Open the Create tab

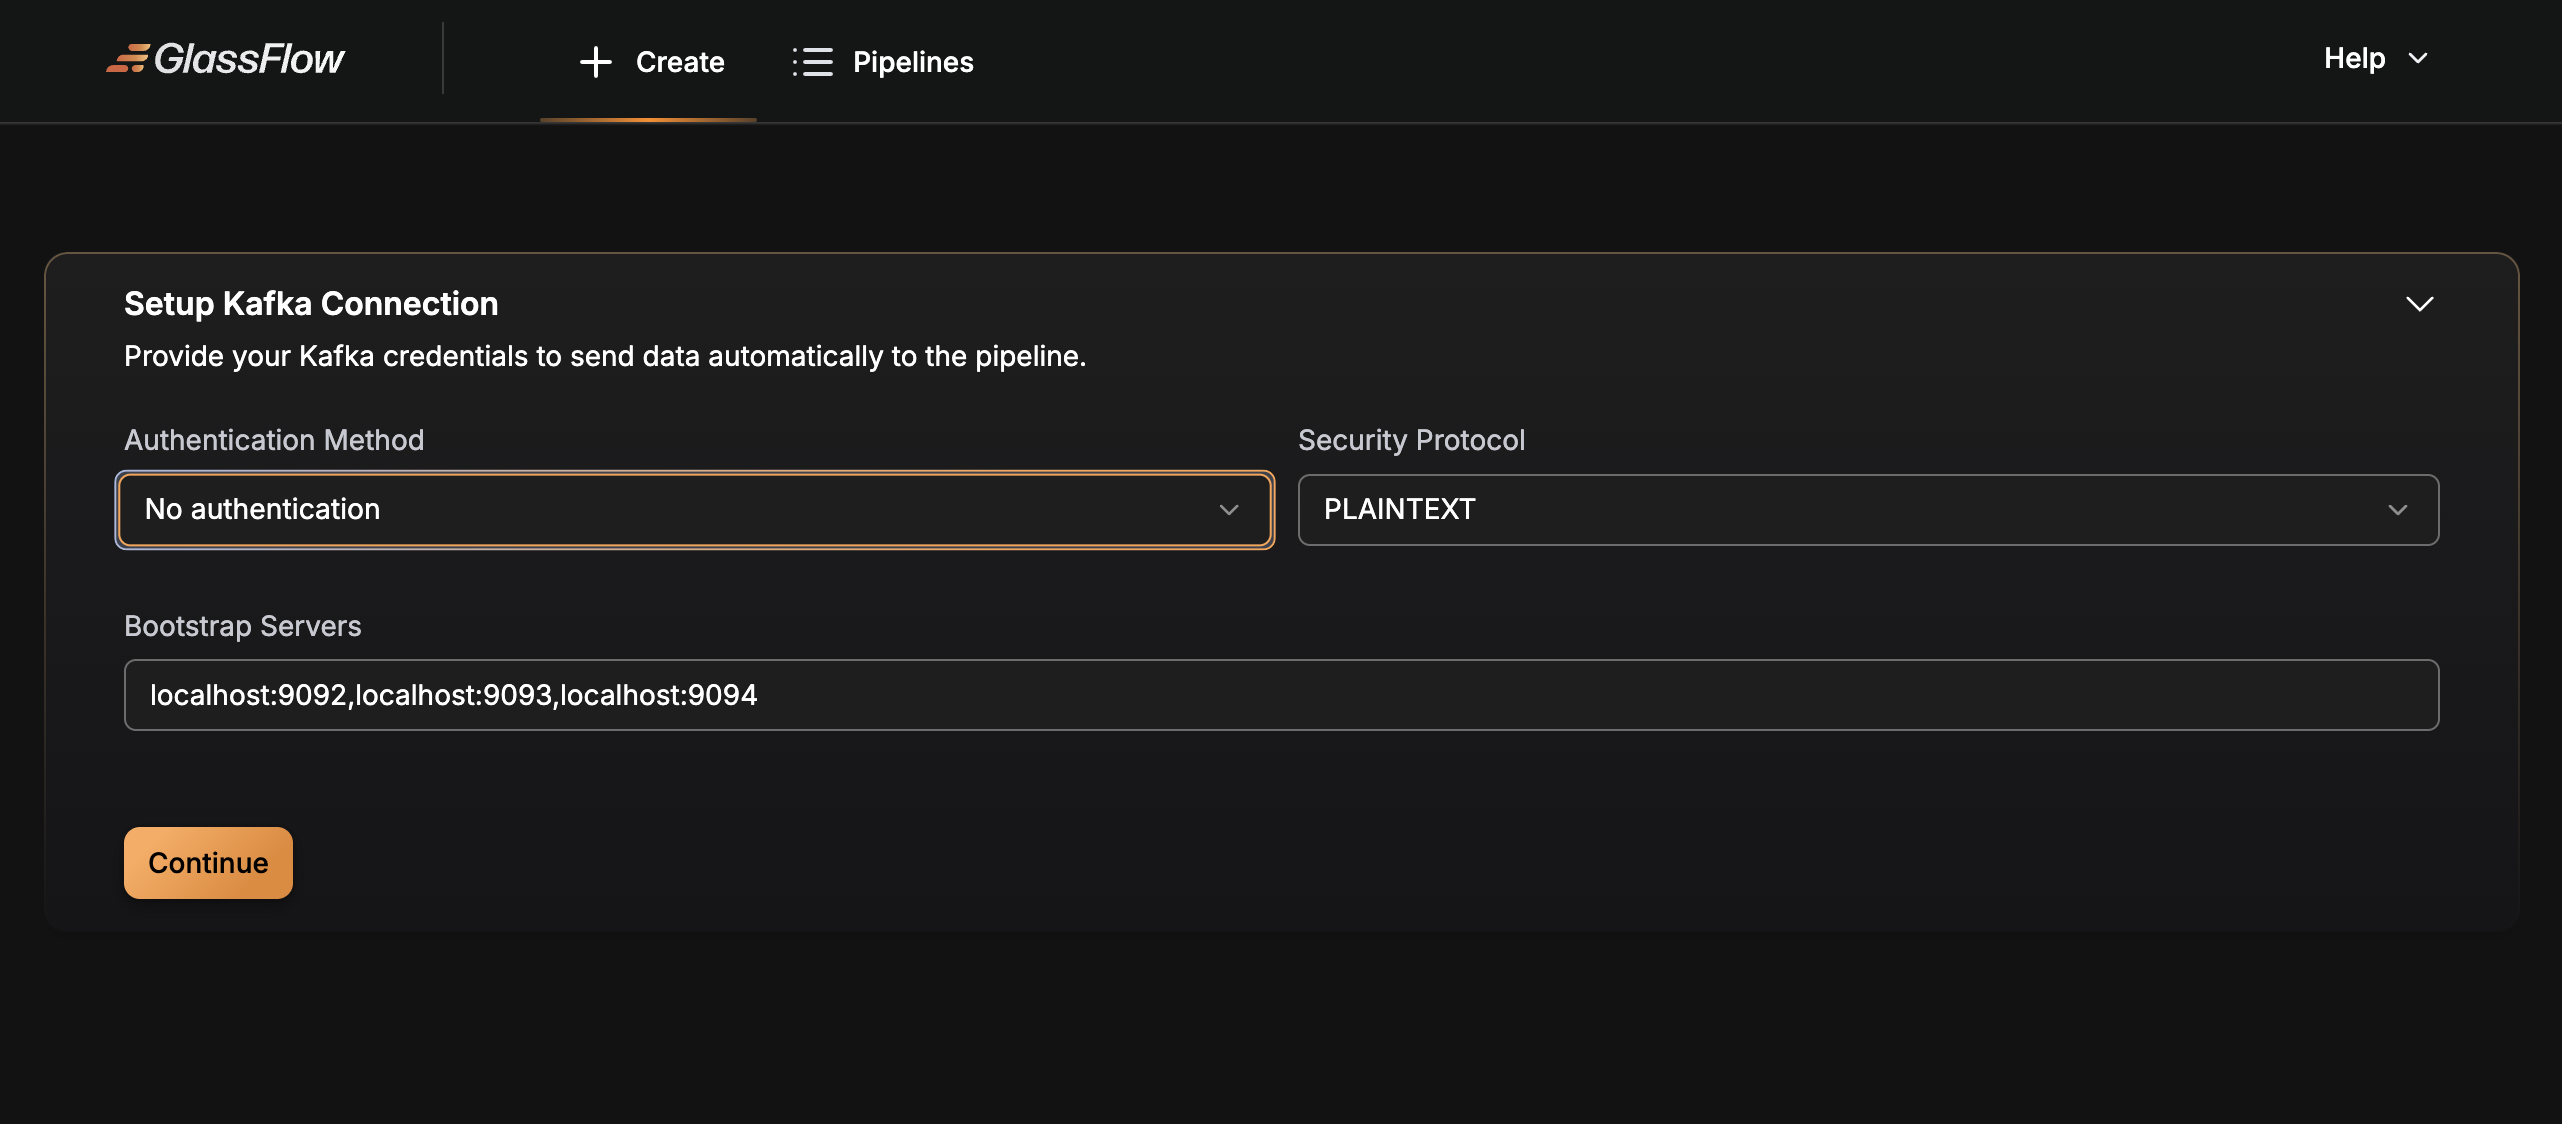[679, 62]
